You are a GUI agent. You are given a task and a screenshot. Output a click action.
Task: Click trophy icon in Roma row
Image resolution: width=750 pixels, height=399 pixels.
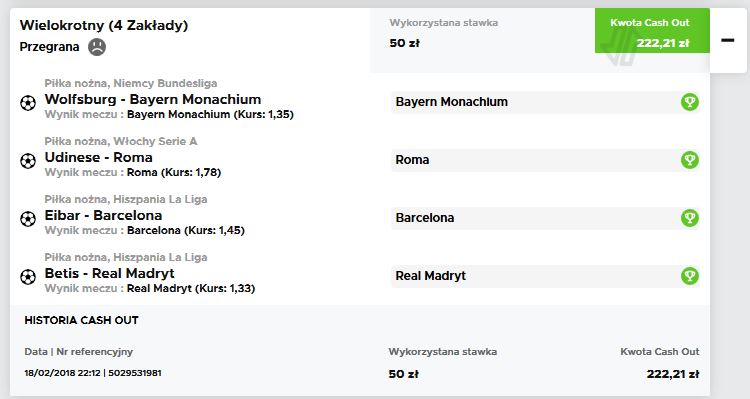690,160
